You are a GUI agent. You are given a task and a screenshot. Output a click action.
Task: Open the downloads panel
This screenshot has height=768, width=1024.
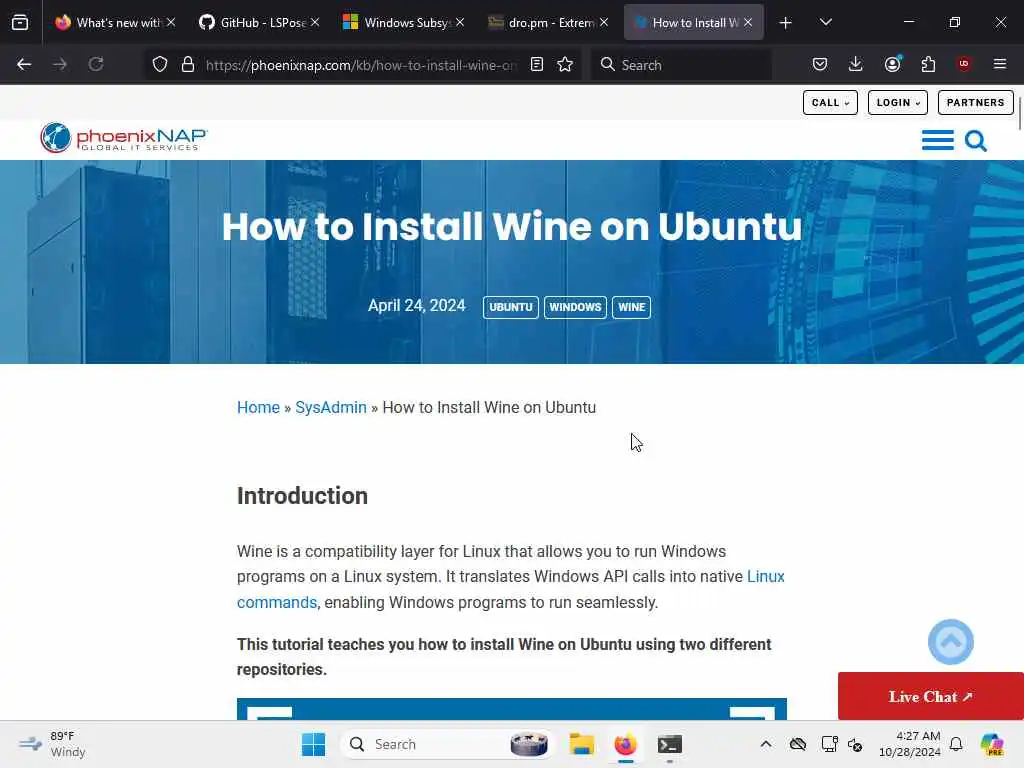(x=856, y=64)
